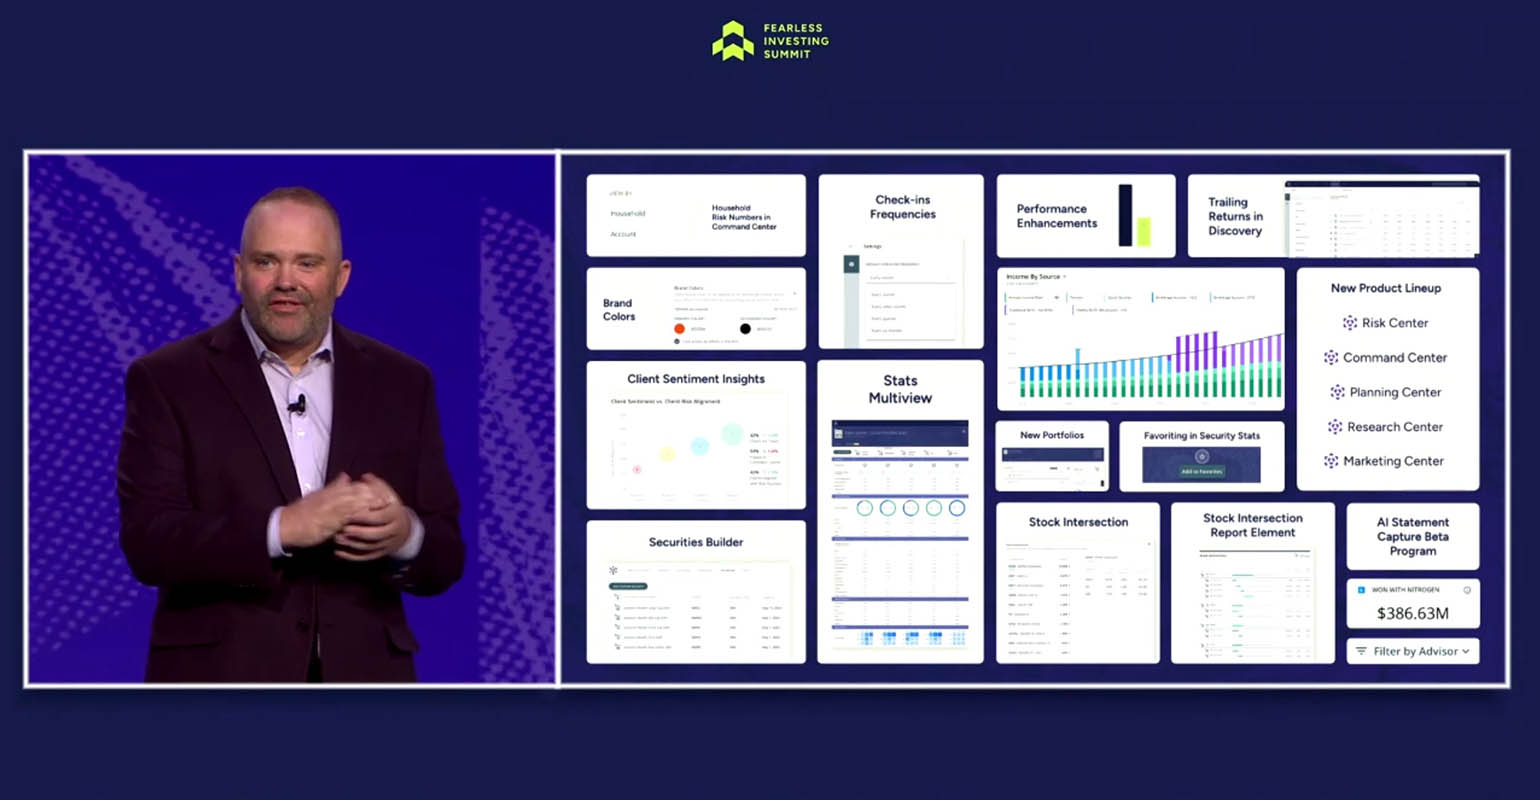The image size is (1540, 800).
Task: Select the Household view option
Action: click(628, 213)
